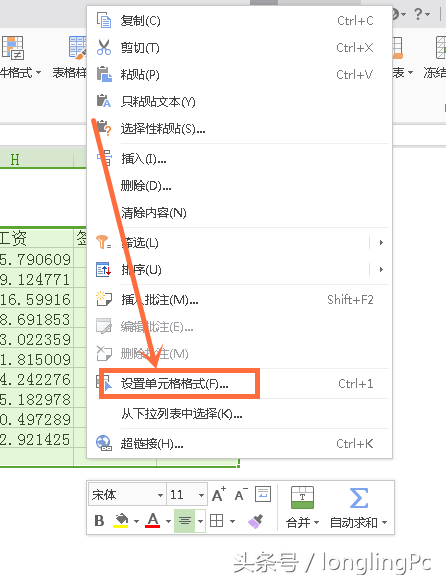Click the AutoSum sigma icon
Screen dimensions: 446x585
358,498
